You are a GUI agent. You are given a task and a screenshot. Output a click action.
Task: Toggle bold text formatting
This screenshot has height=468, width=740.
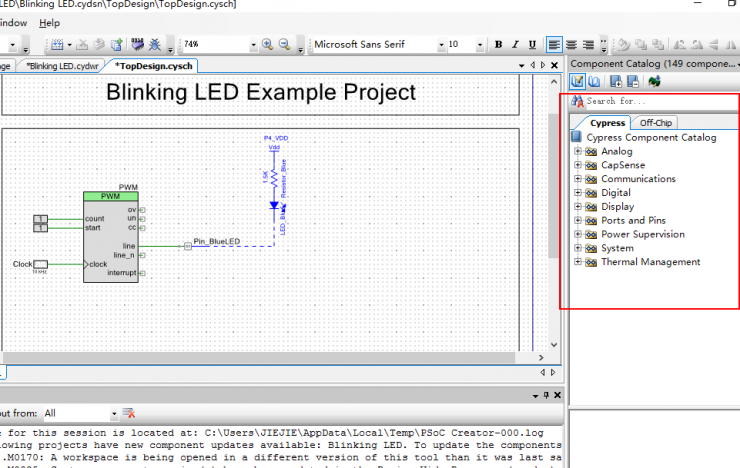[498, 45]
